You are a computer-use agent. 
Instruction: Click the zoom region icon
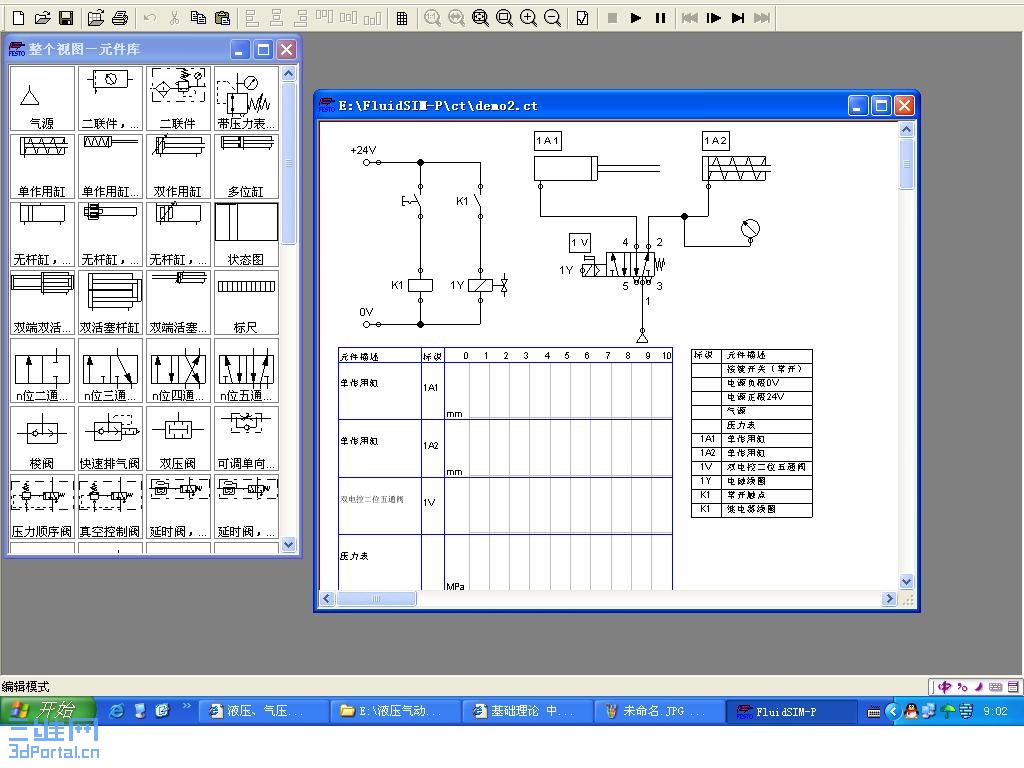(x=504, y=18)
